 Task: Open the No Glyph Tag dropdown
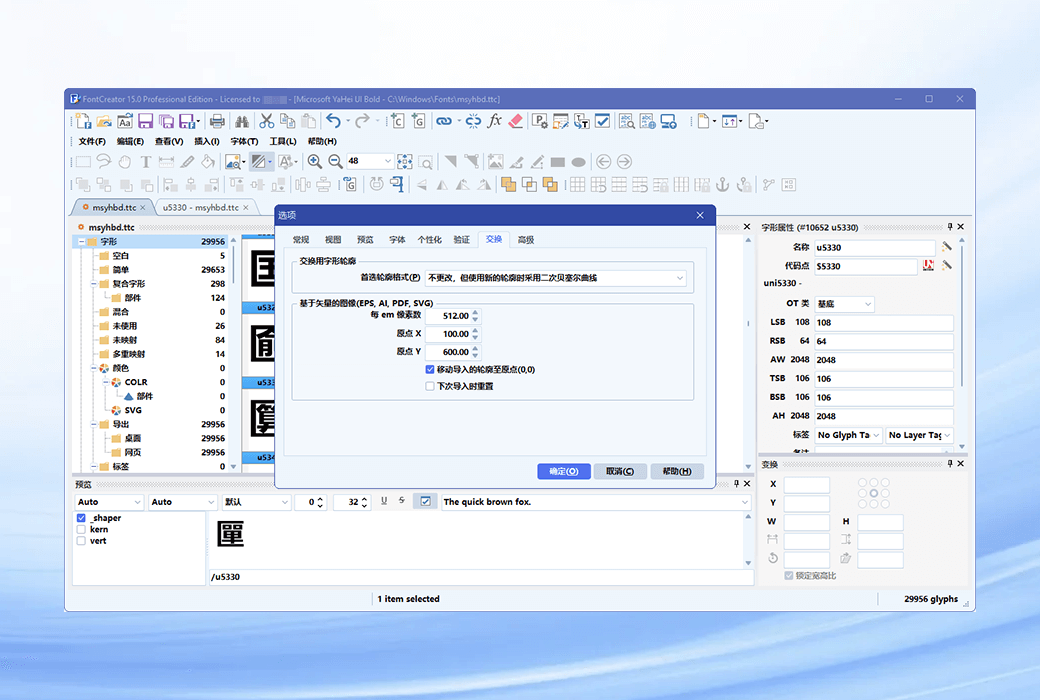click(848, 435)
